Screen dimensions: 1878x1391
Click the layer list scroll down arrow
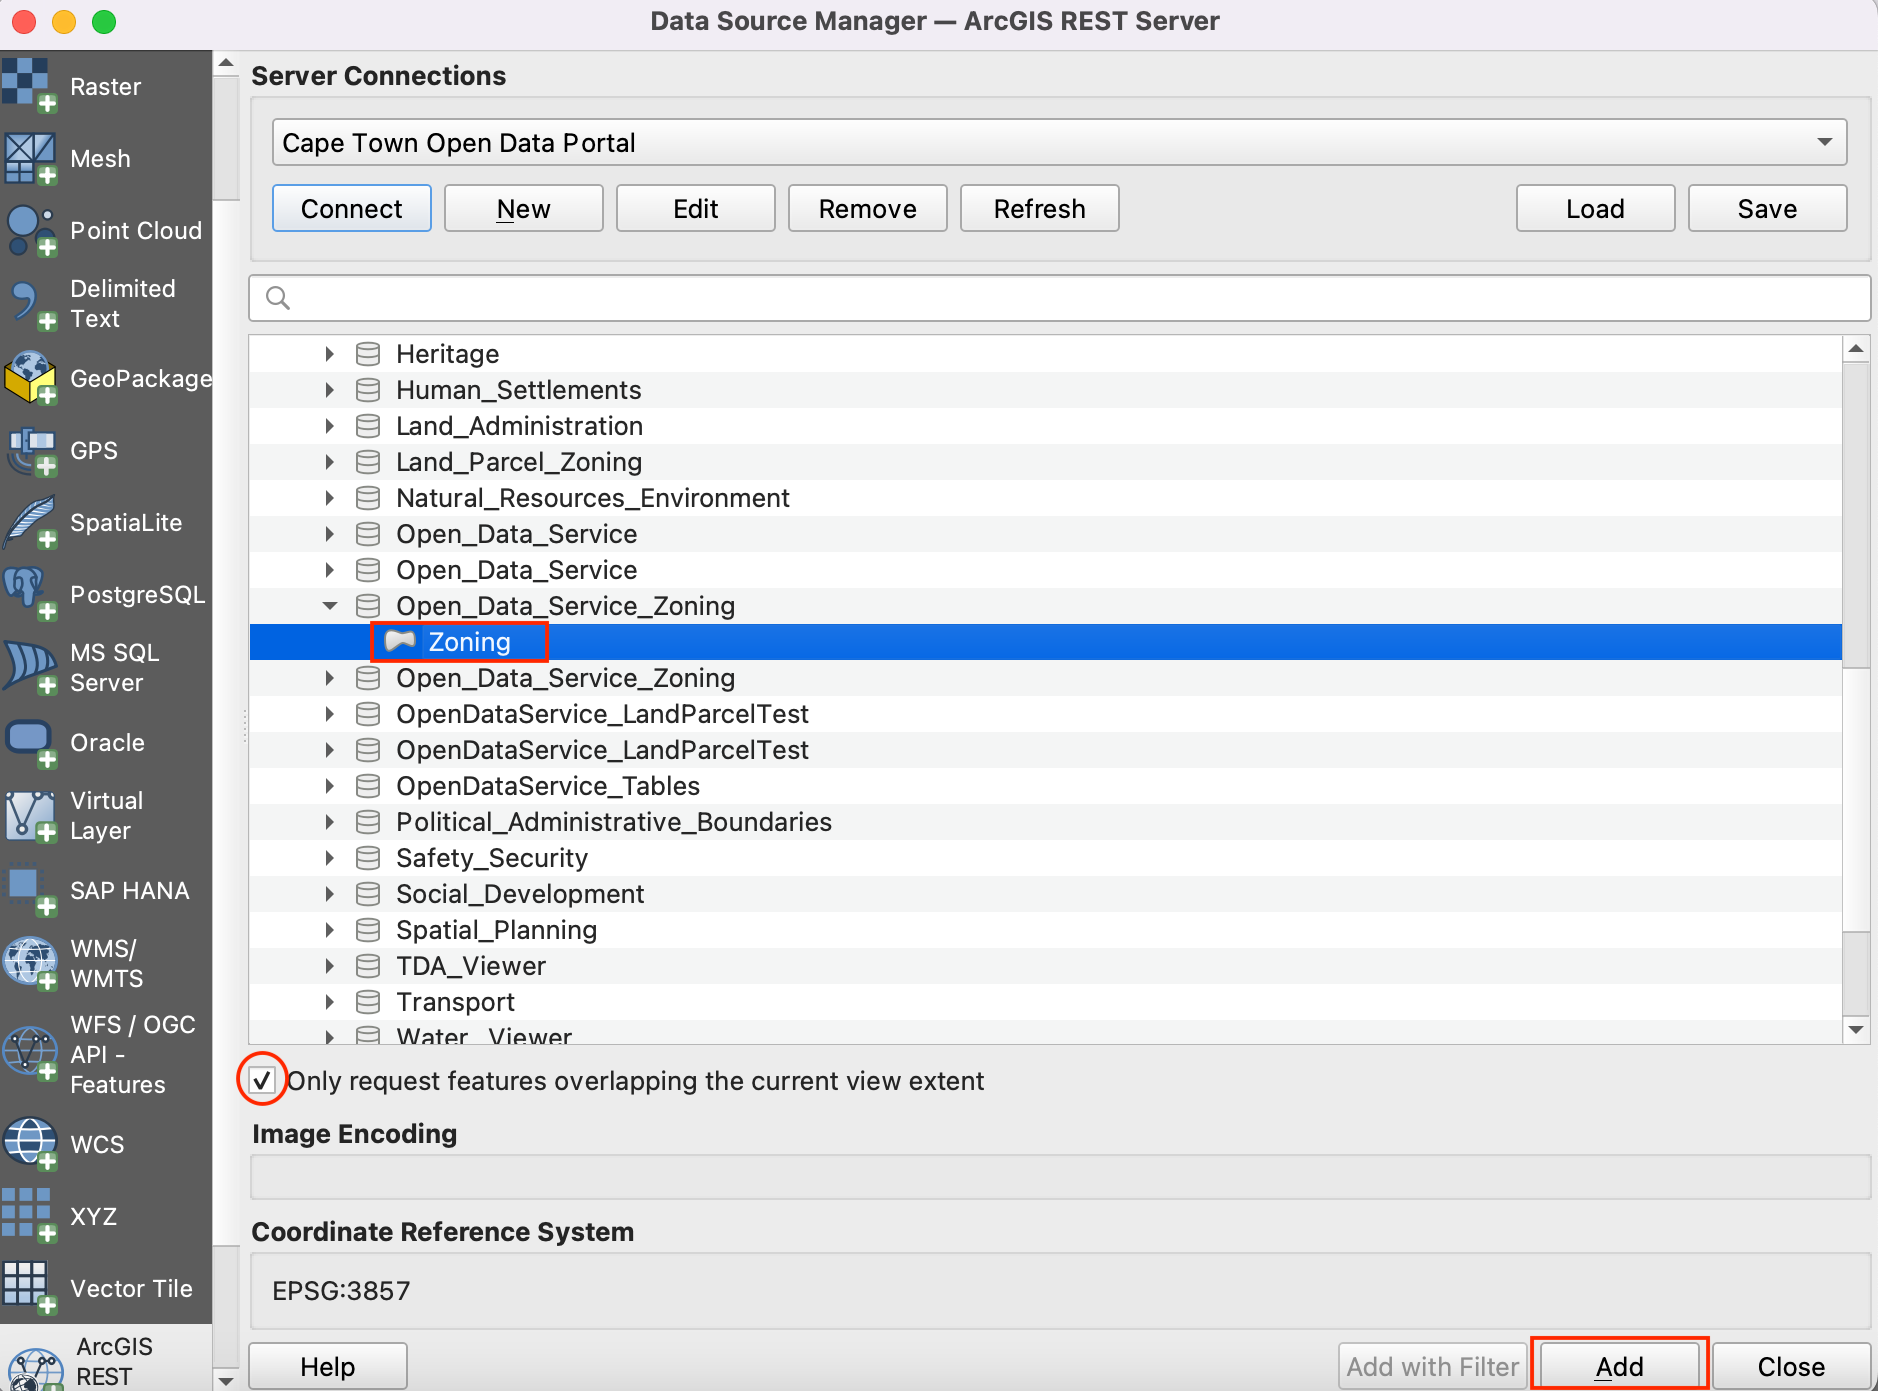pos(1856,1029)
